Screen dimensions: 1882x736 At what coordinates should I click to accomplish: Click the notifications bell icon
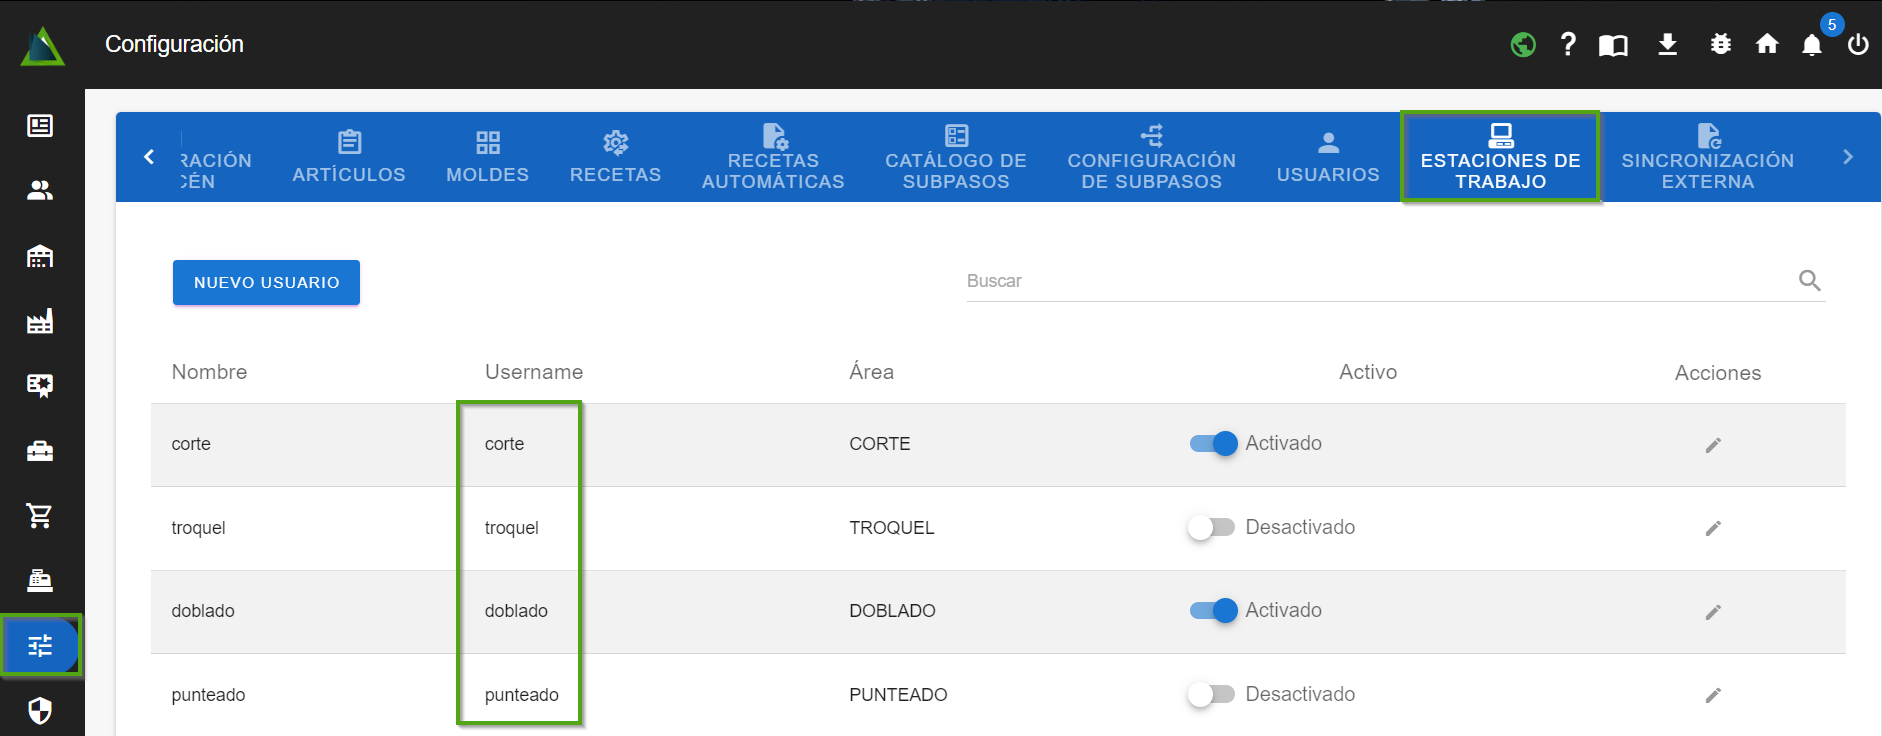[x=1811, y=45]
